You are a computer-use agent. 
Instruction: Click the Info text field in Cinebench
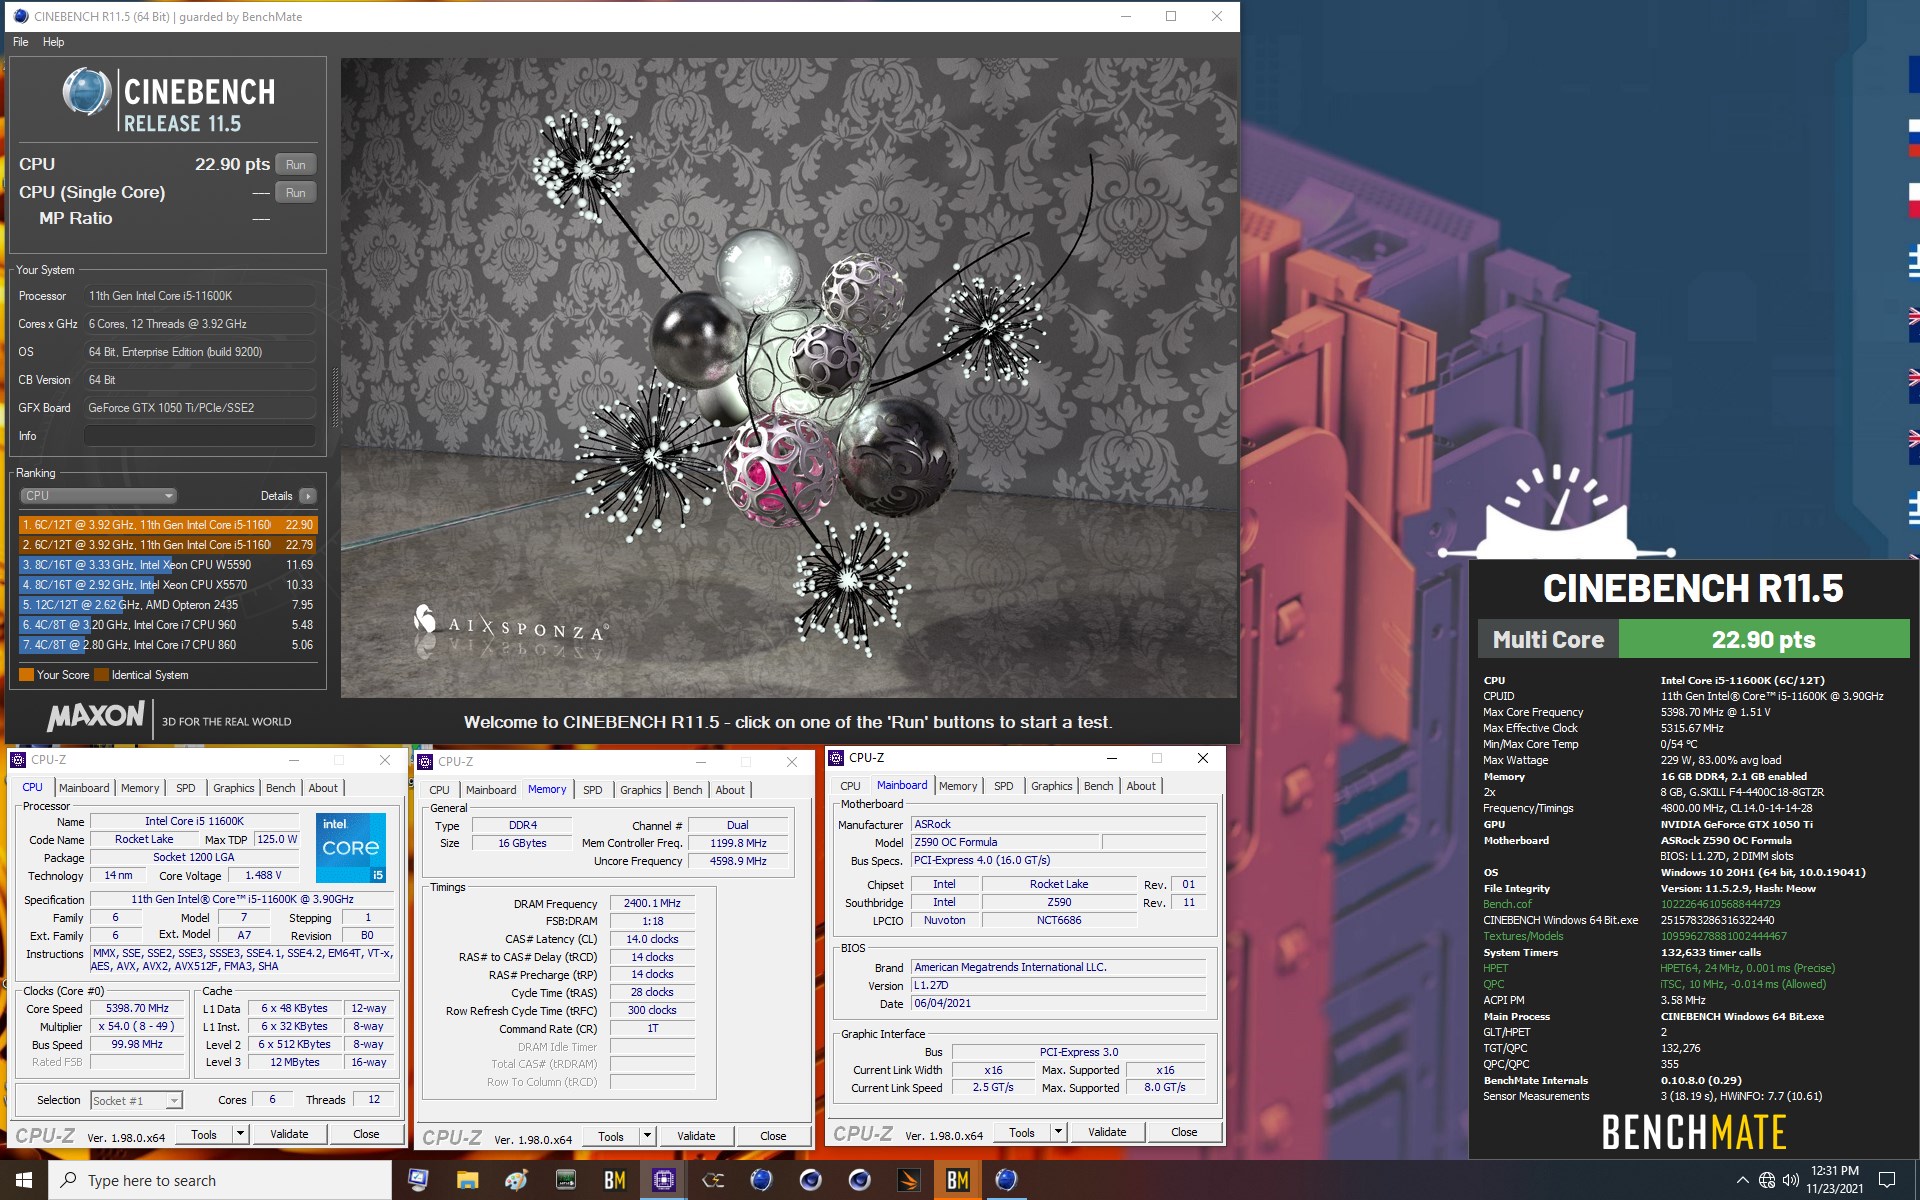[200, 436]
